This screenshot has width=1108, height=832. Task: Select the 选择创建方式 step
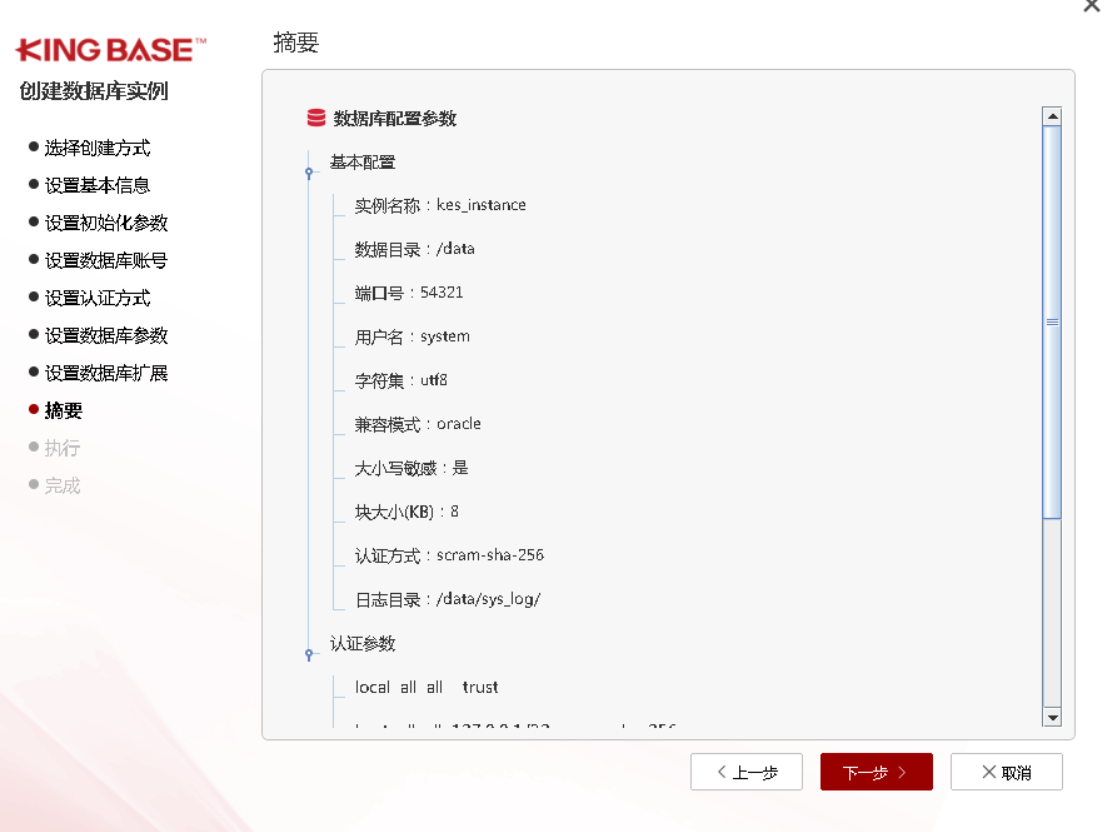[x=97, y=148]
